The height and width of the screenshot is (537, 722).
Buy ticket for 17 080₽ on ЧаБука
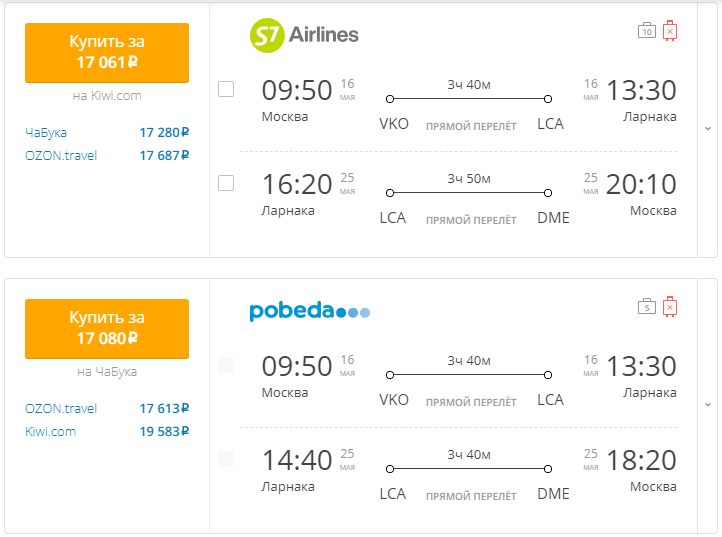107,329
